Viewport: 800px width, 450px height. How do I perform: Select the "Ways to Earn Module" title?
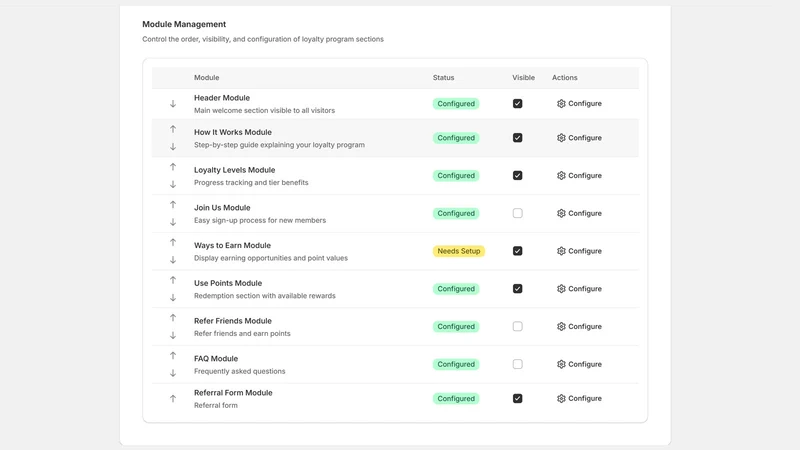[232, 245]
